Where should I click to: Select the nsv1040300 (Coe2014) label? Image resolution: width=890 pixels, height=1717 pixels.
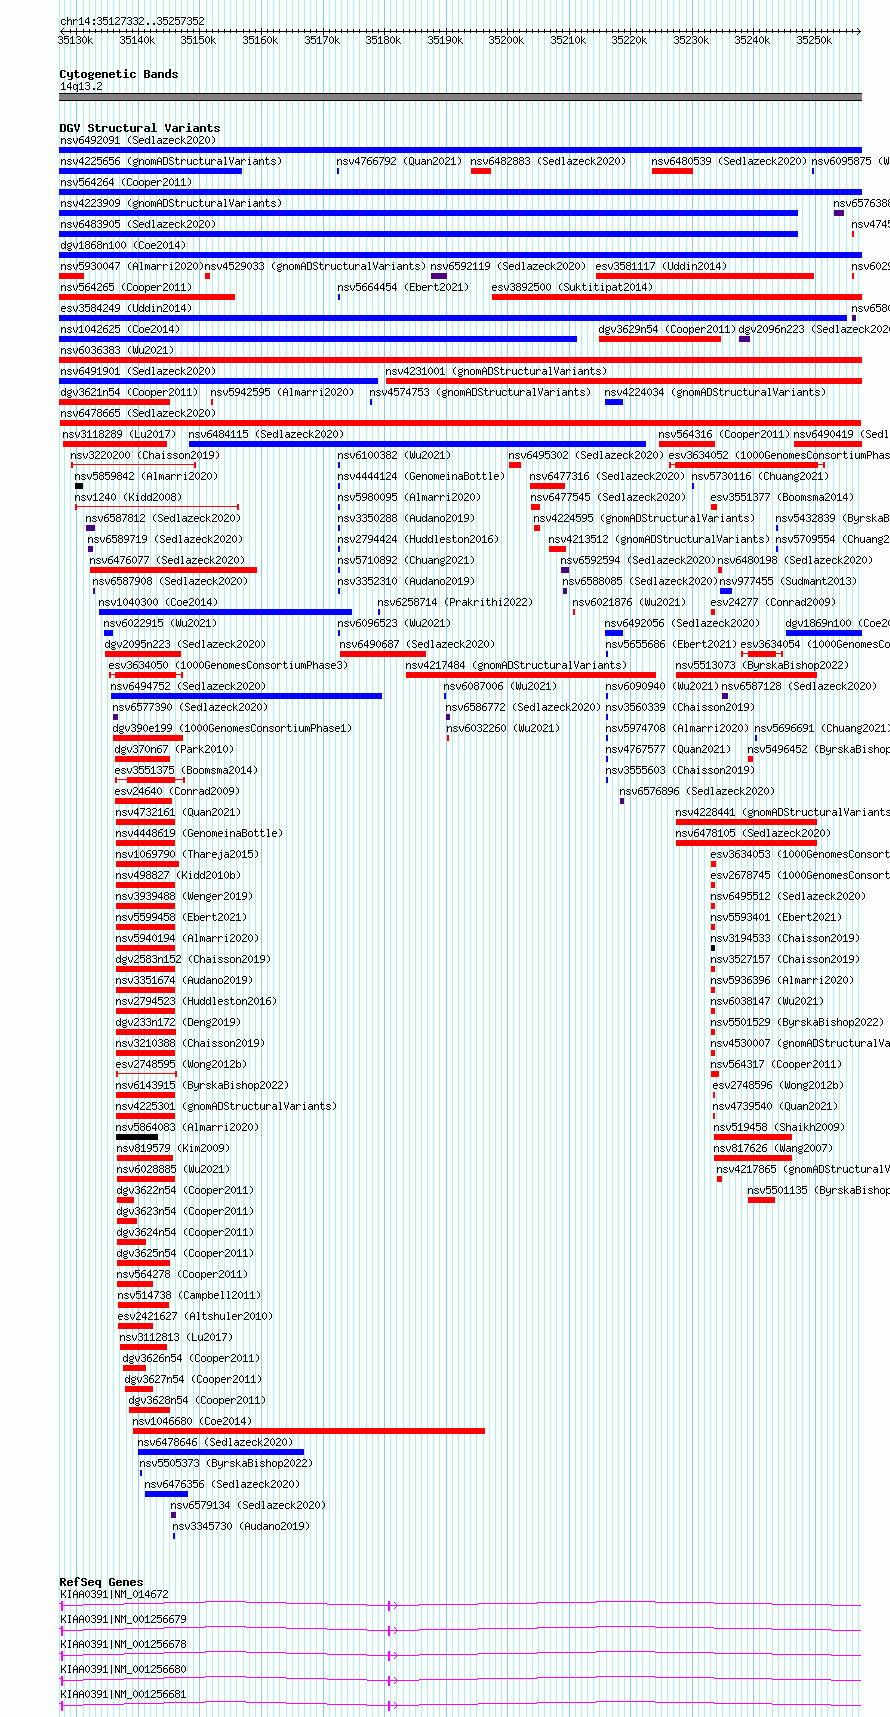158,602
